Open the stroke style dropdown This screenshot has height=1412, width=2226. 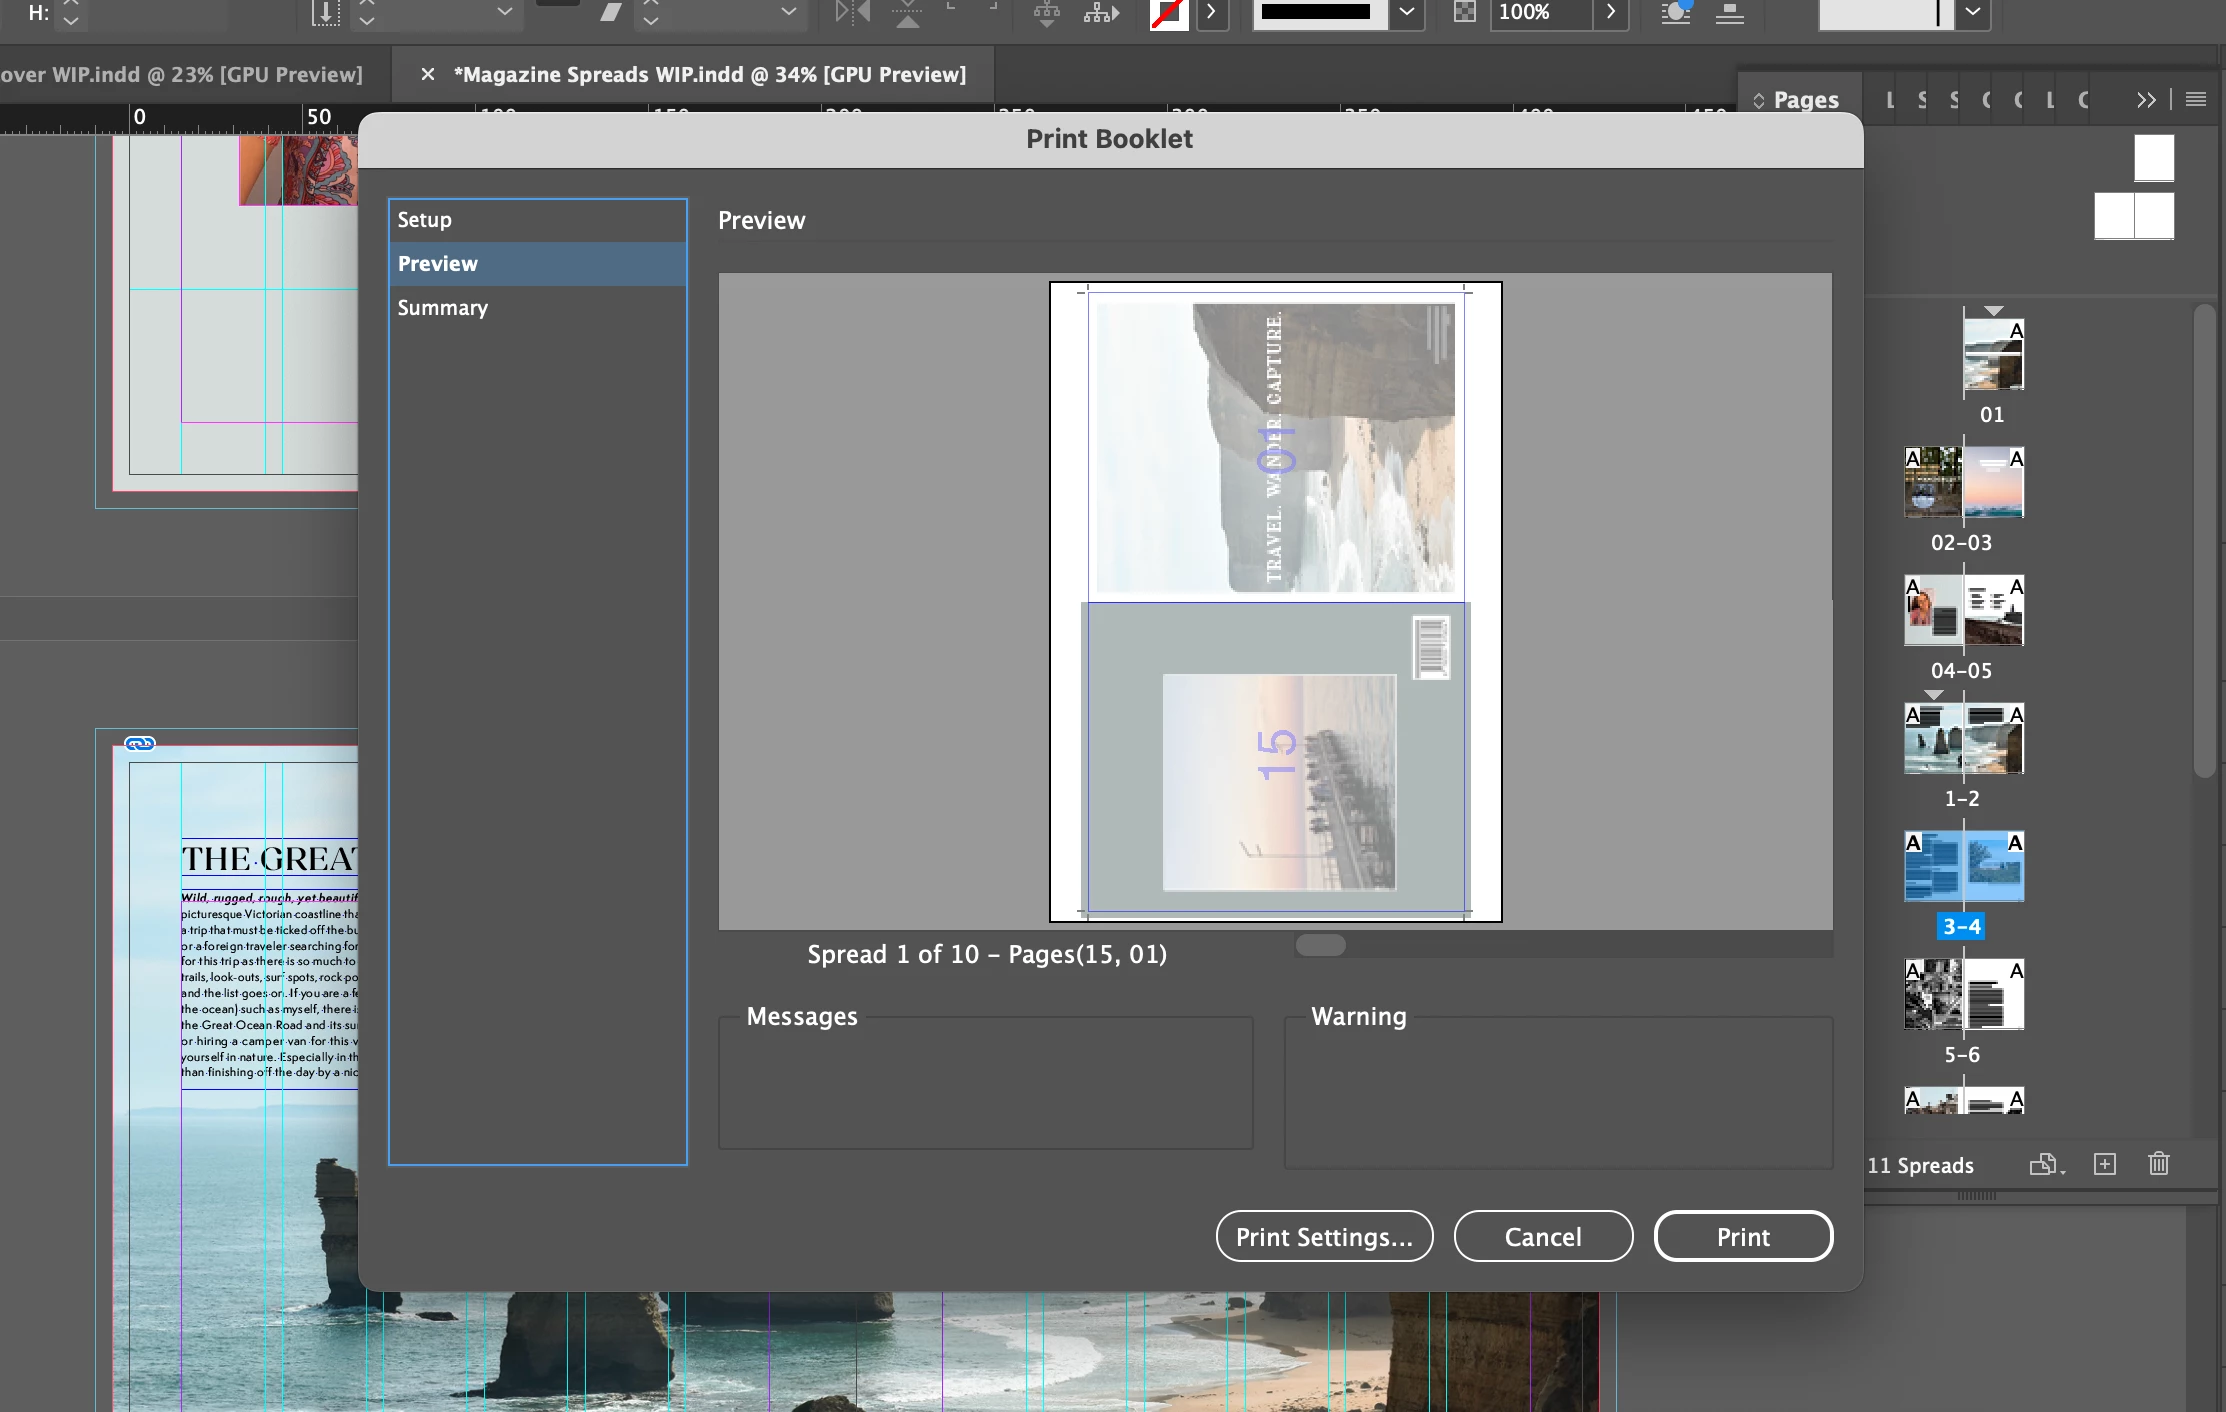click(x=1406, y=12)
